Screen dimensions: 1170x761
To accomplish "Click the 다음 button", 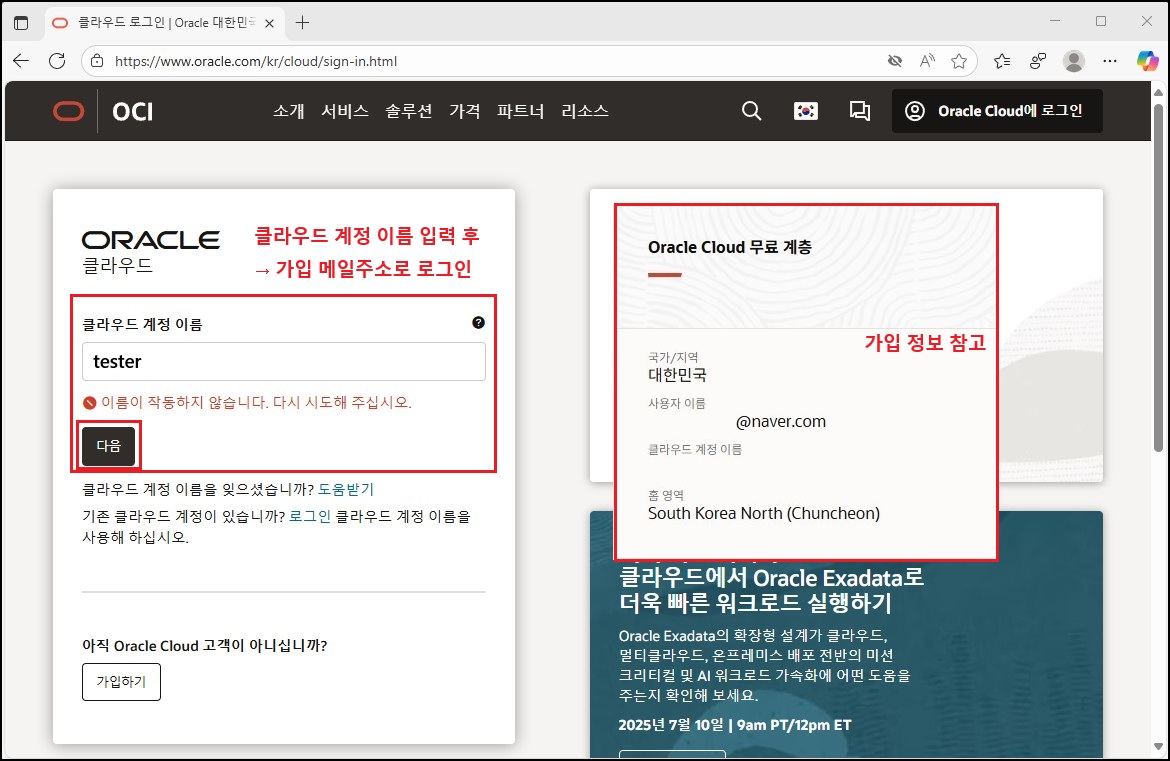I will tap(109, 446).
